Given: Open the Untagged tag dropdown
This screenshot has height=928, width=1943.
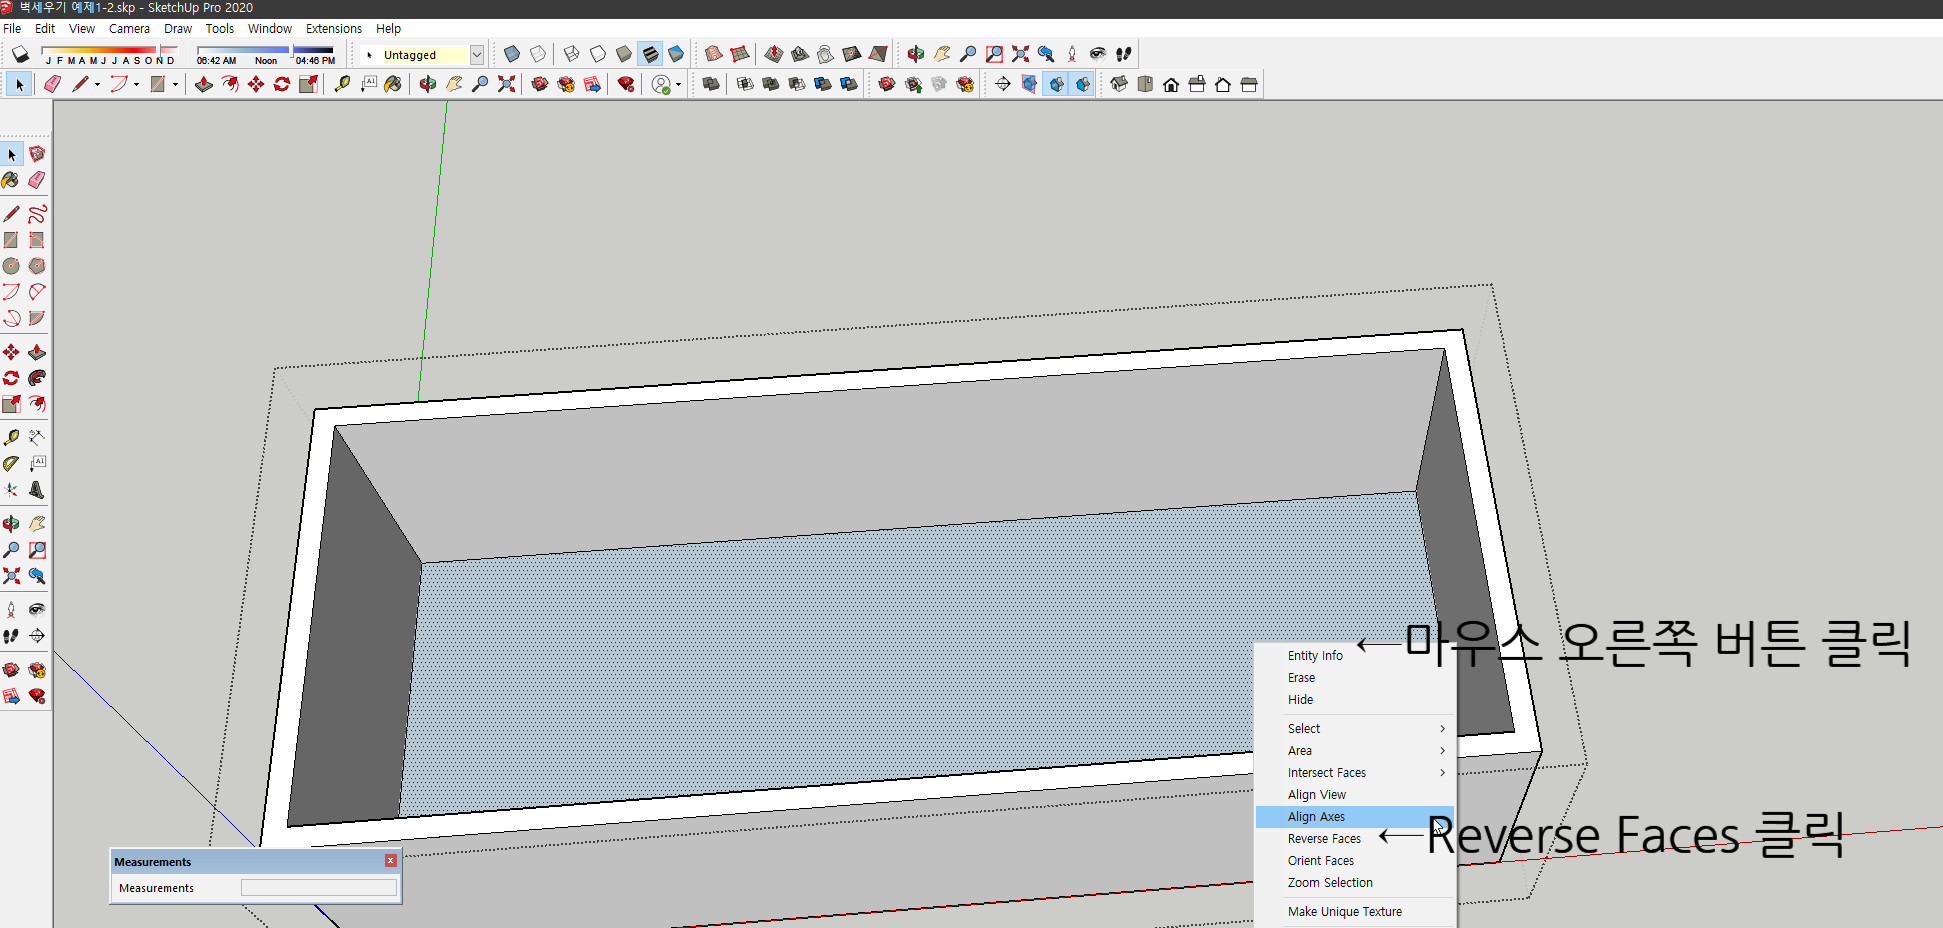Looking at the screenshot, I should 477,55.
